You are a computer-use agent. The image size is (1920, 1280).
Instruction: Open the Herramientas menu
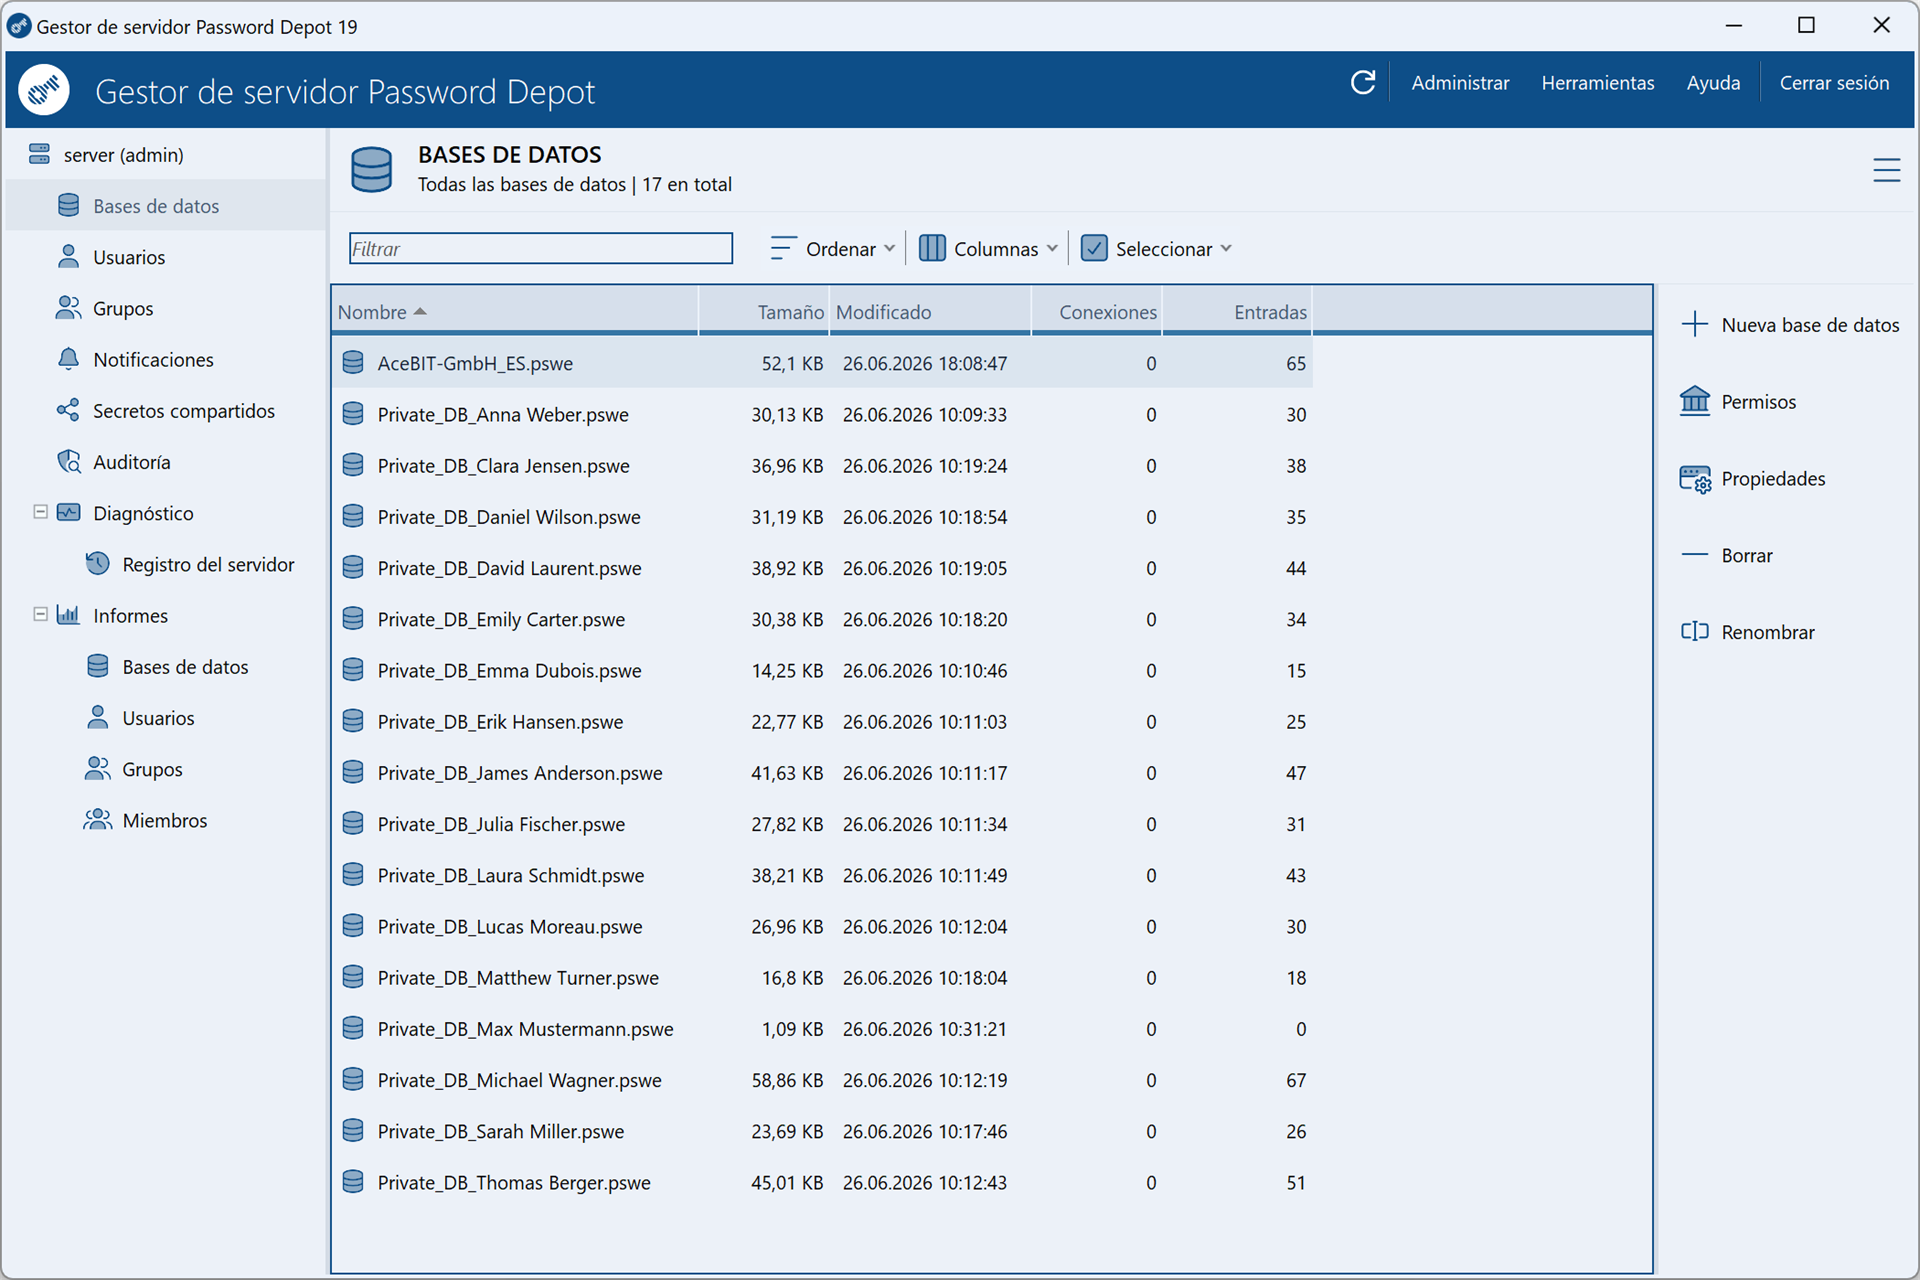[1597, 83]
